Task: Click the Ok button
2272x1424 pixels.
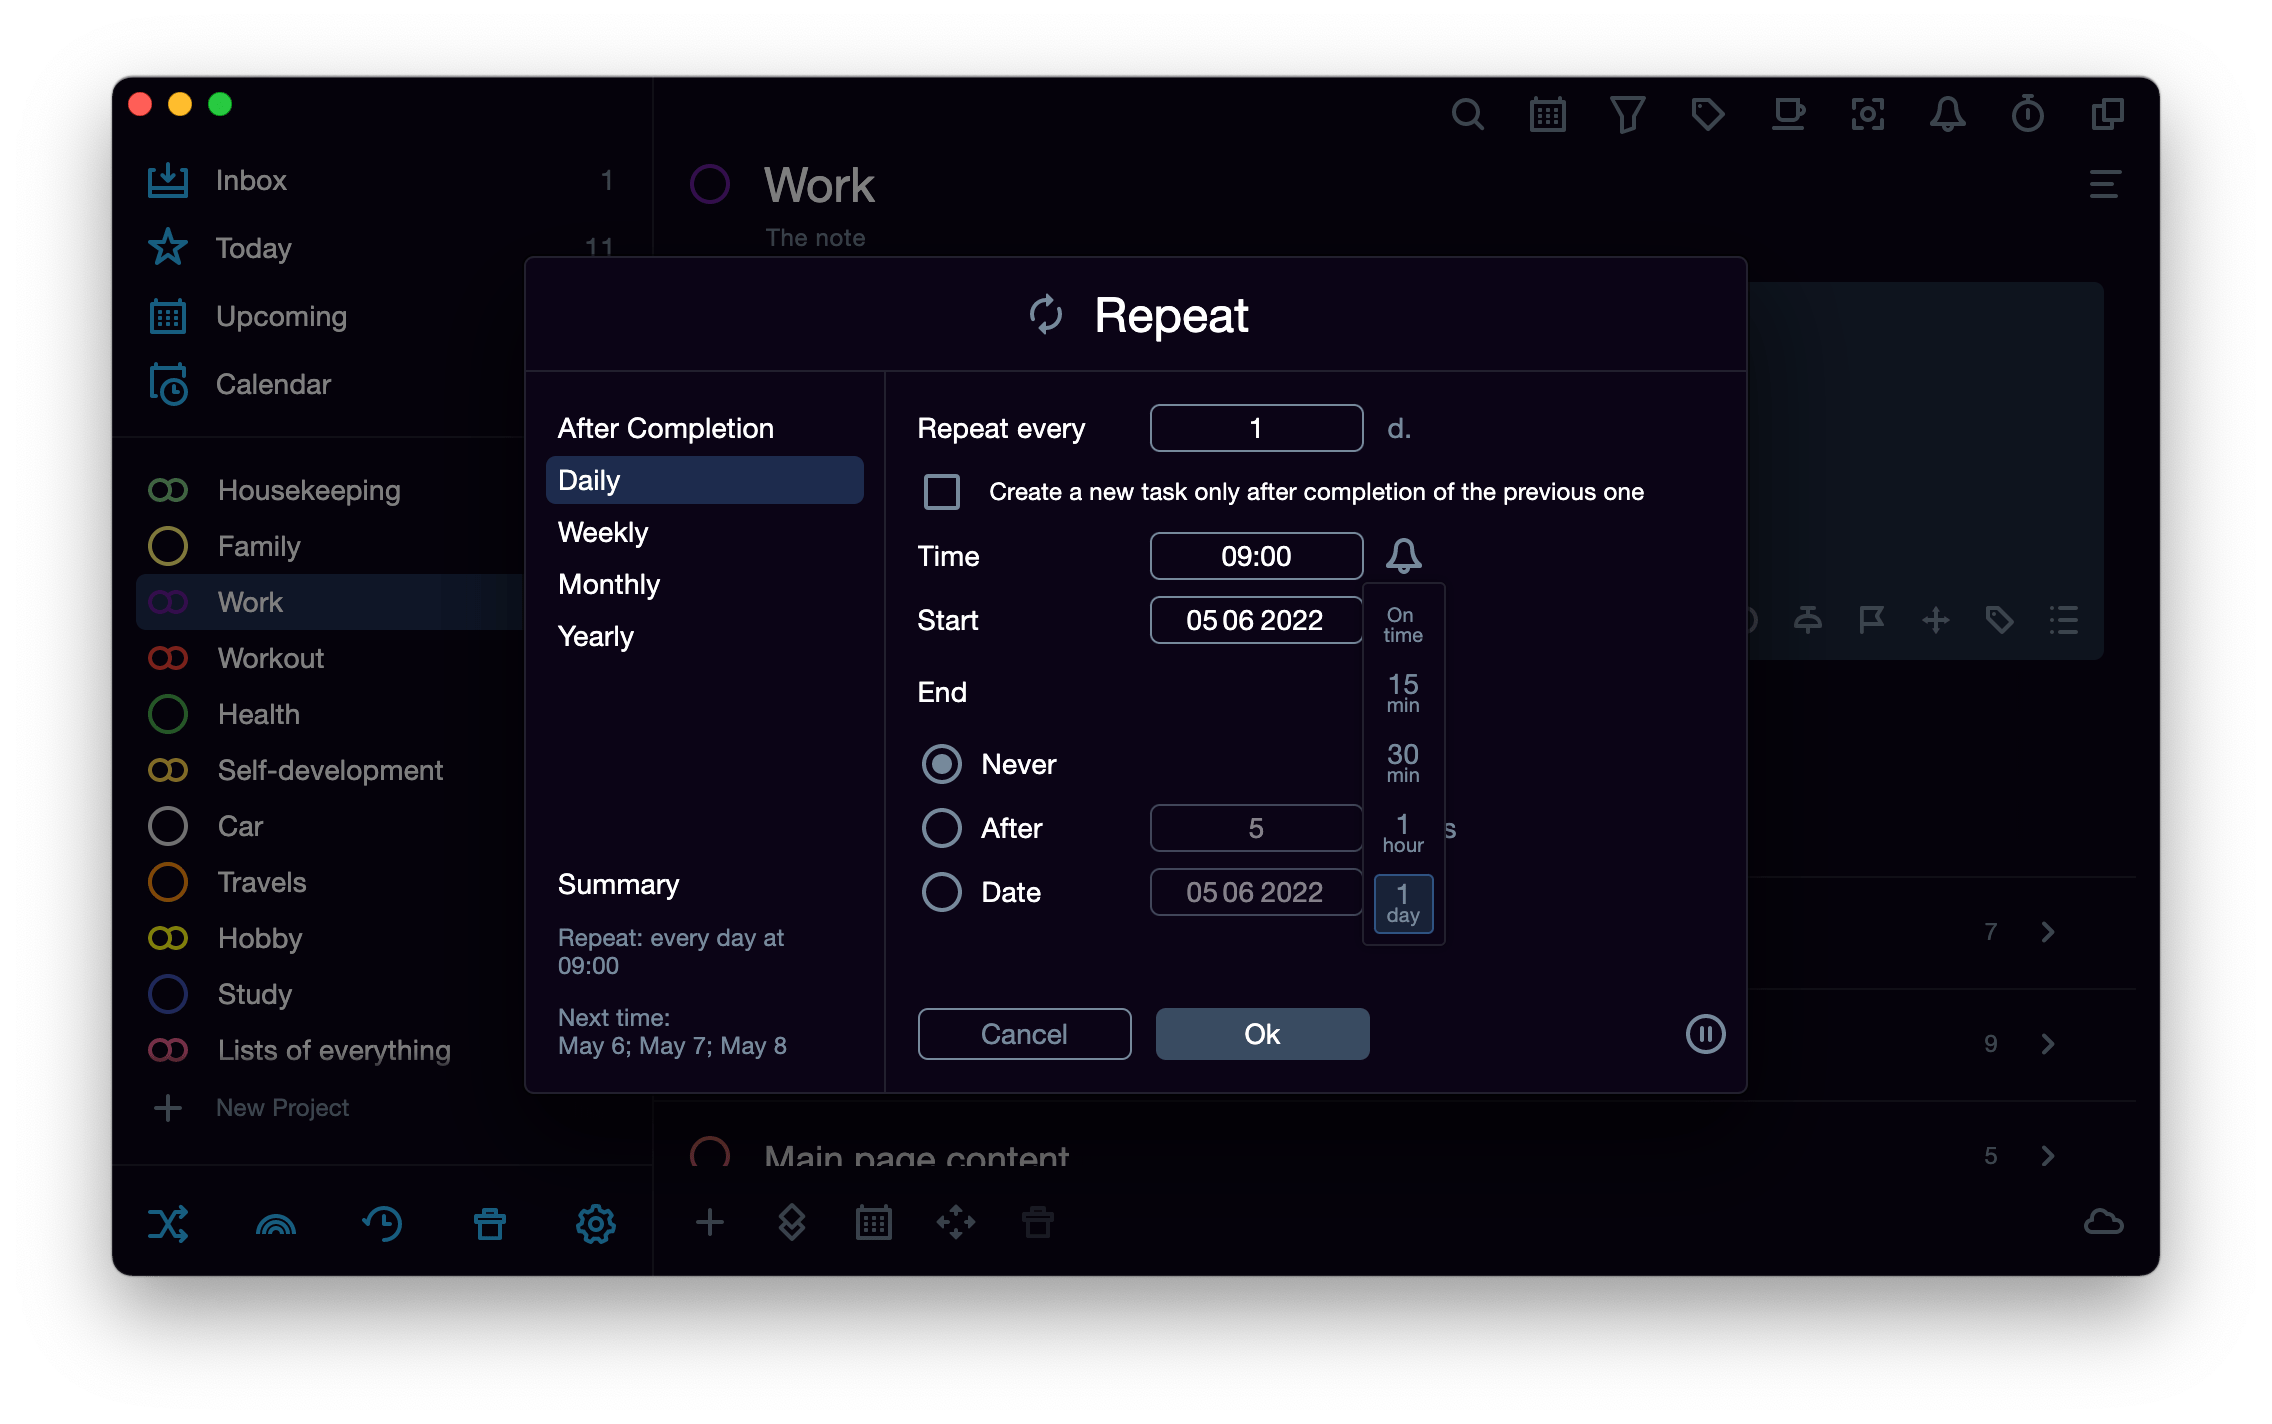Action: point(1262,1034)
